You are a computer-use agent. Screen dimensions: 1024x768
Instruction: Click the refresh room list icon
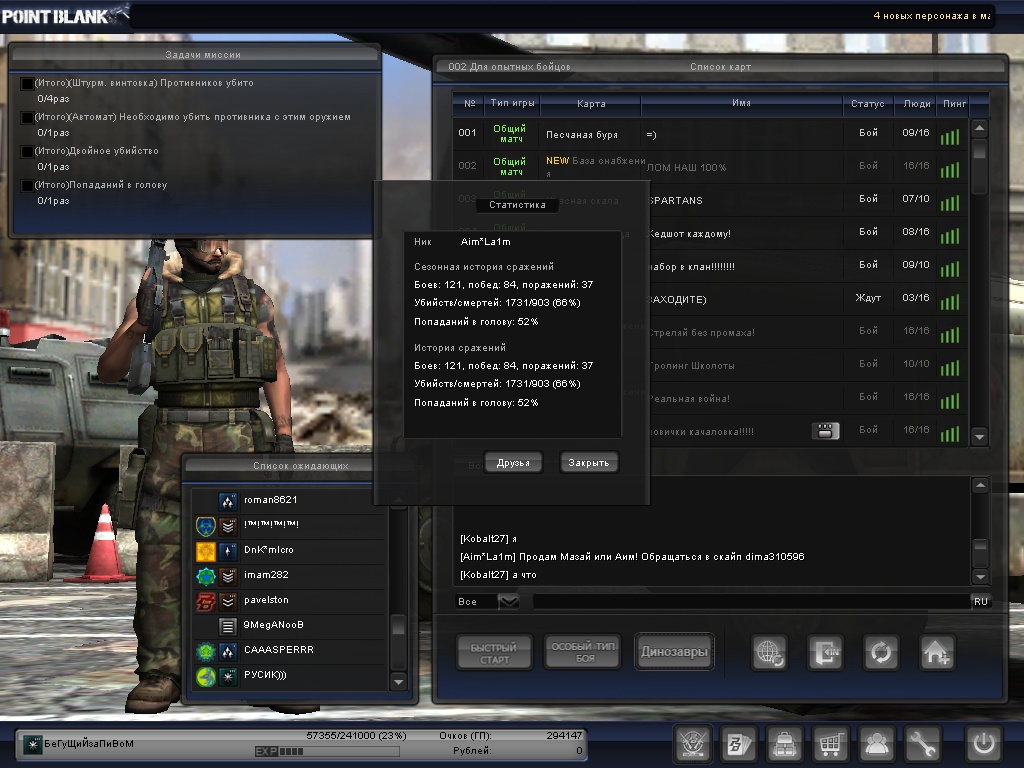coord(881,652)
